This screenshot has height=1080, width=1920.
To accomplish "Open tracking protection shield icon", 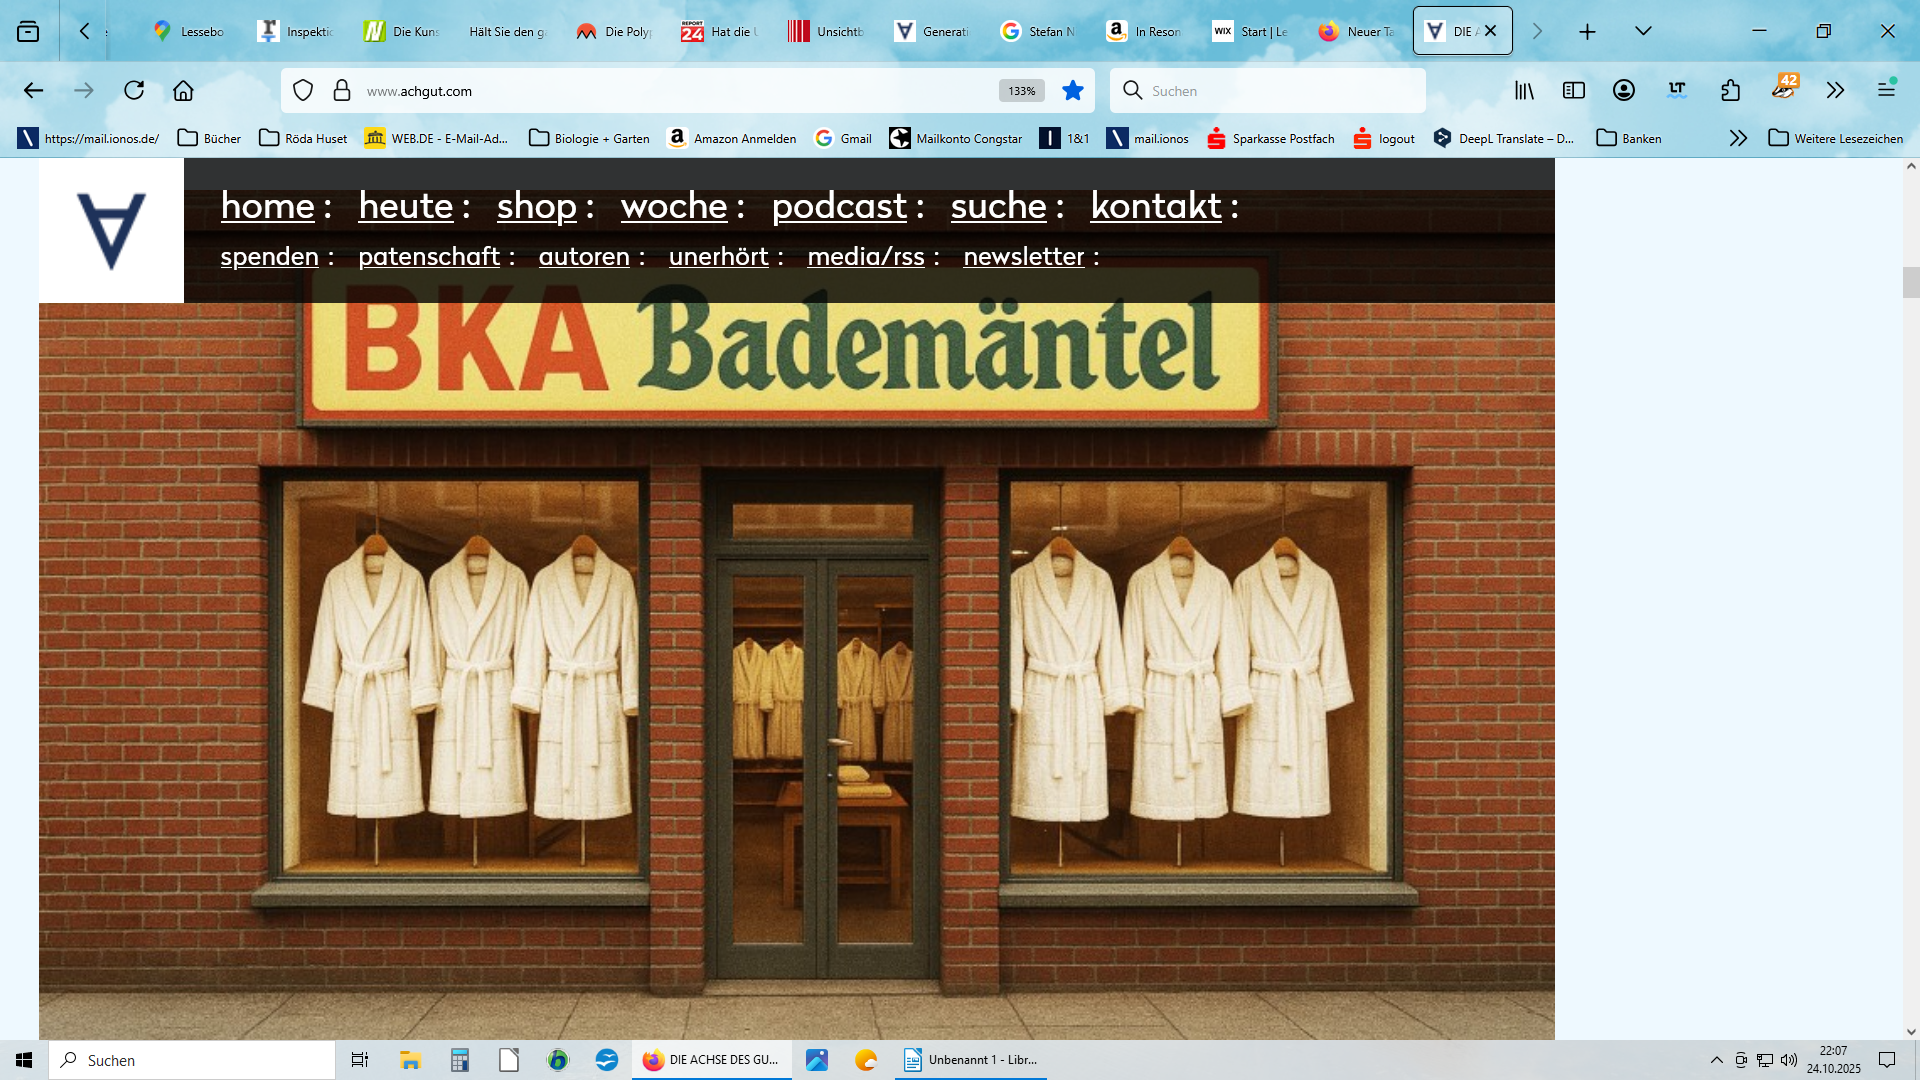I will (303, 91).
